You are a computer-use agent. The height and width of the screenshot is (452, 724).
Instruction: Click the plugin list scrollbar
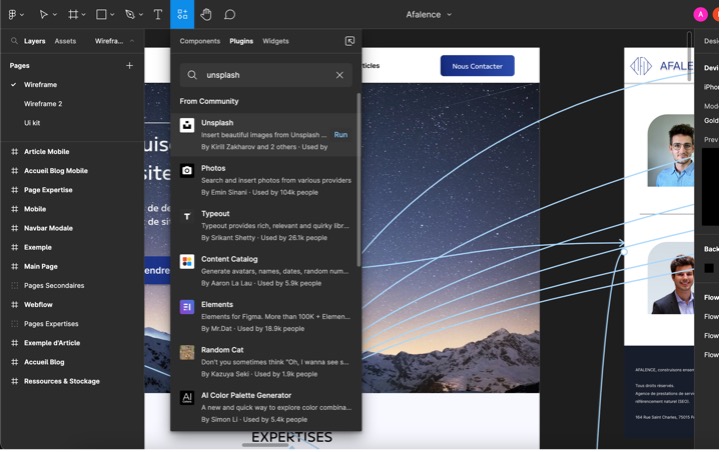[x=359, y=180]
